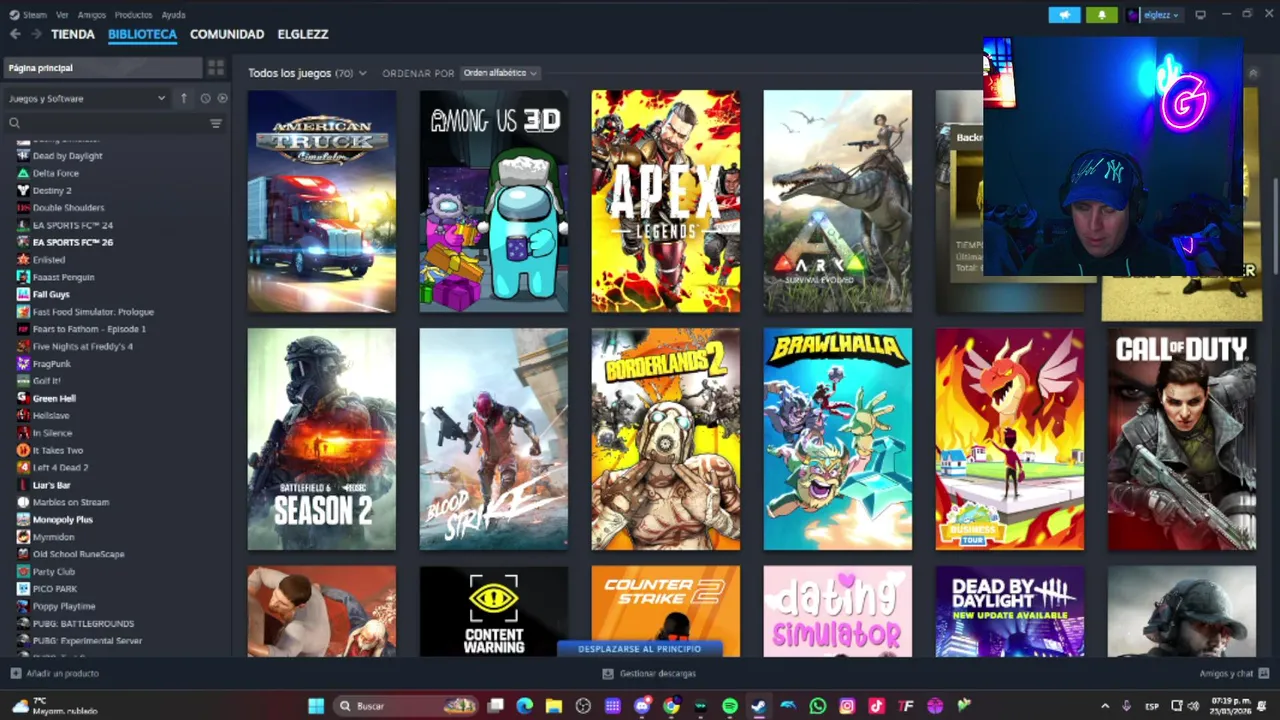Open the ELGLEZZ profile tab
1280x720 pixels.
point(303,34)
